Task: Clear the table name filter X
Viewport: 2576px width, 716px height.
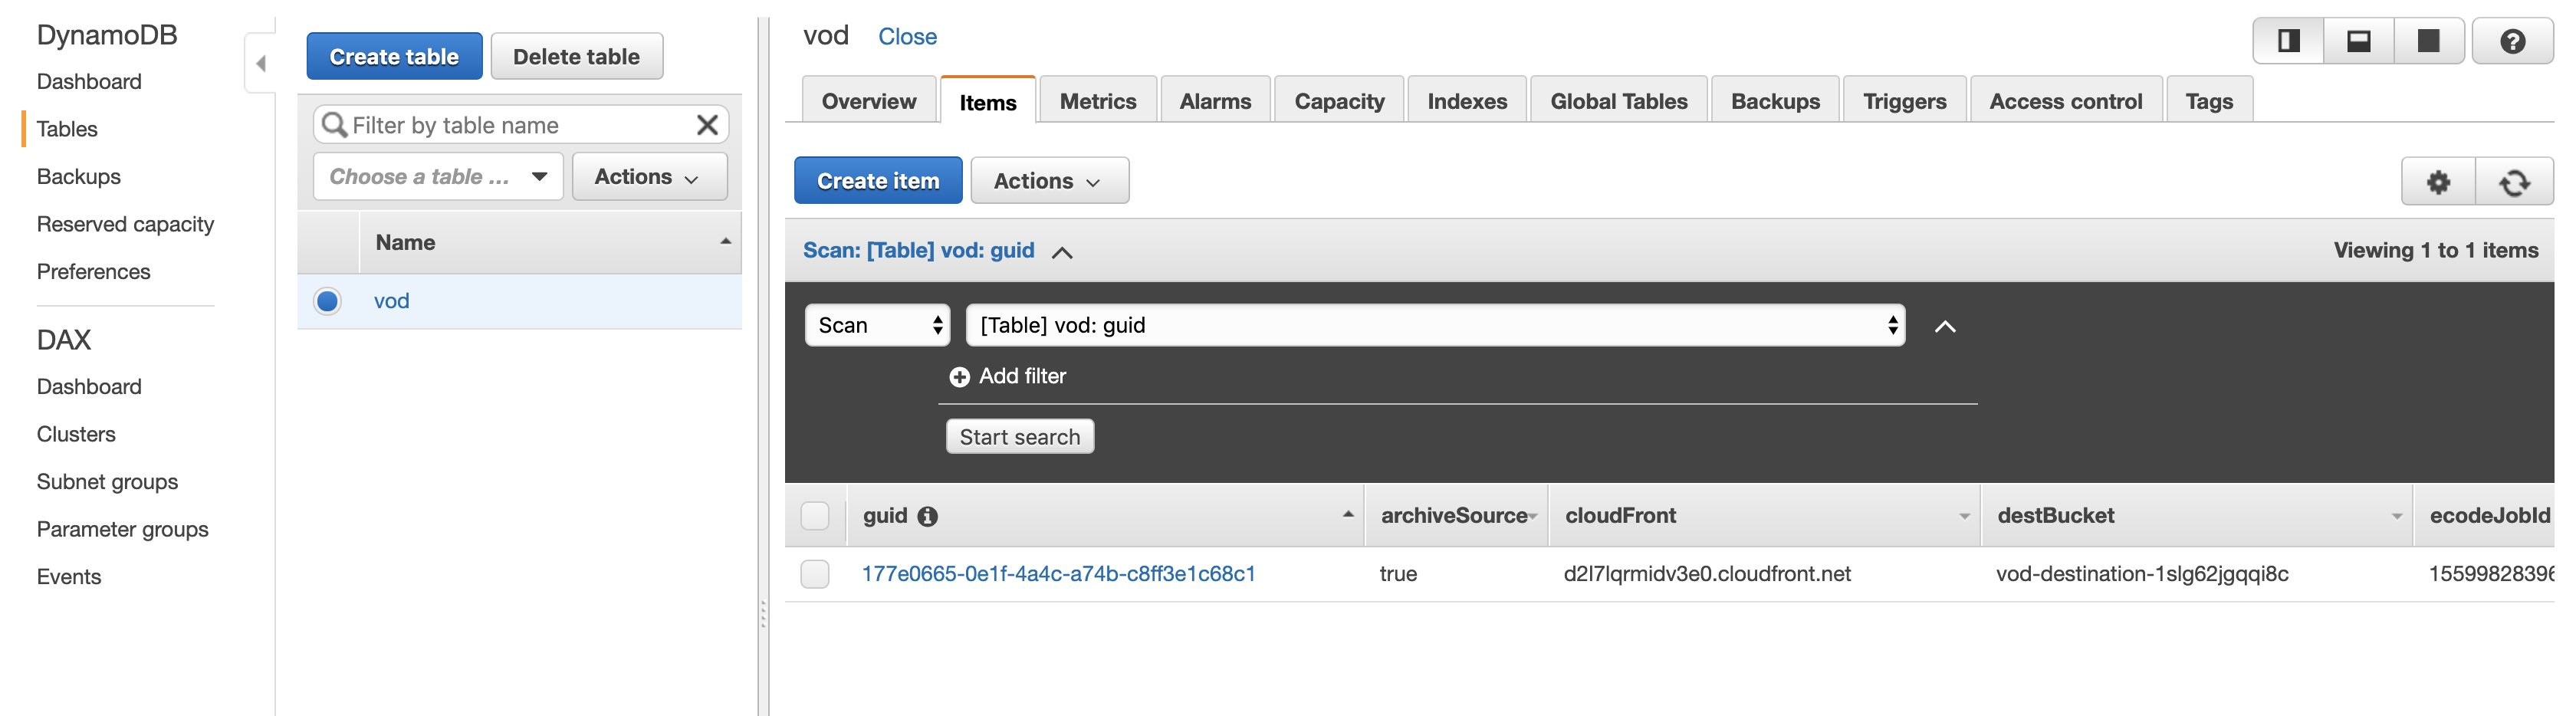Action: (707, 125)
